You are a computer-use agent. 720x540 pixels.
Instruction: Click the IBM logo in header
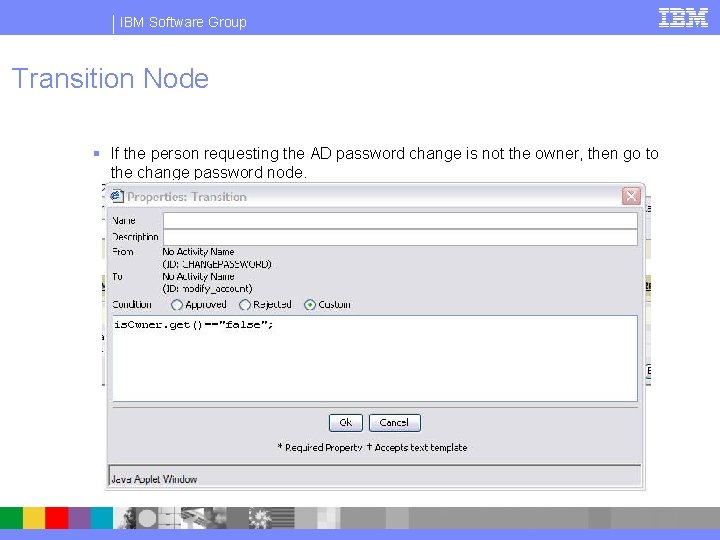point(683,18)
